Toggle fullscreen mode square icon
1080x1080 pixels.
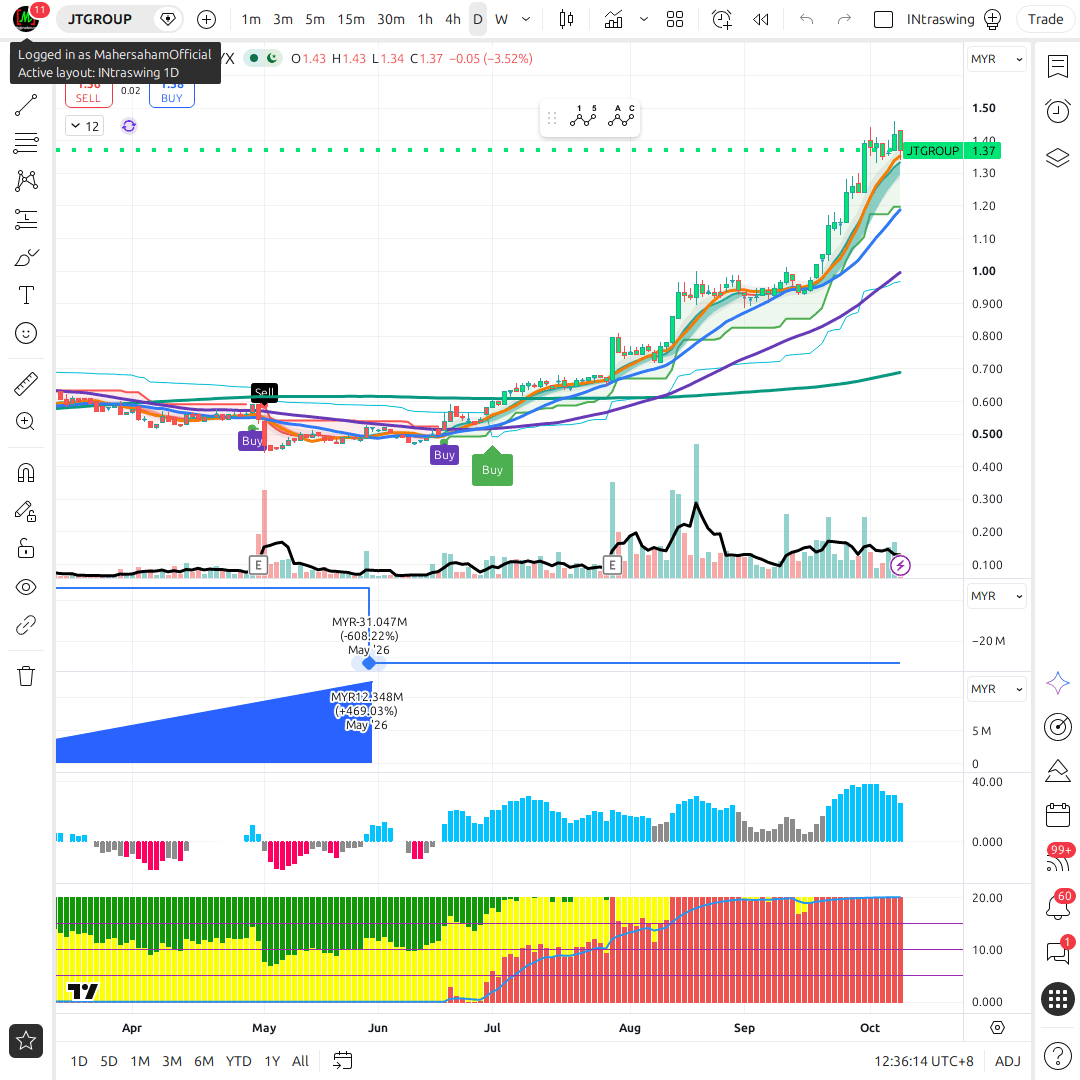coord(883,19)
